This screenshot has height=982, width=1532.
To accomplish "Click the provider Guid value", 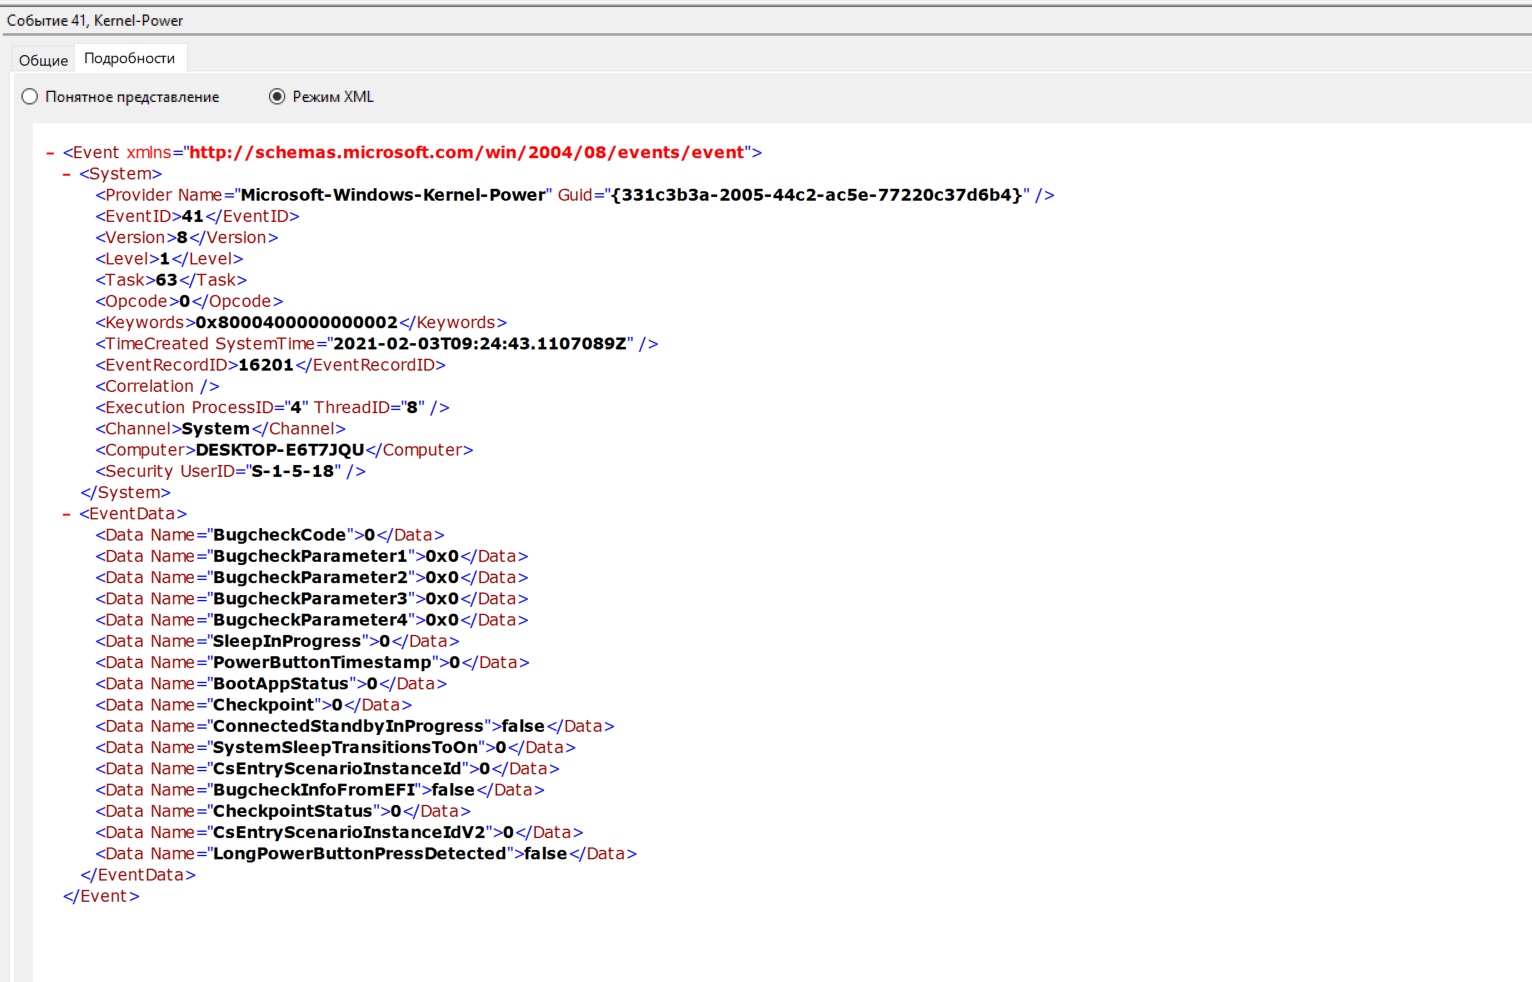I will 816,195.
